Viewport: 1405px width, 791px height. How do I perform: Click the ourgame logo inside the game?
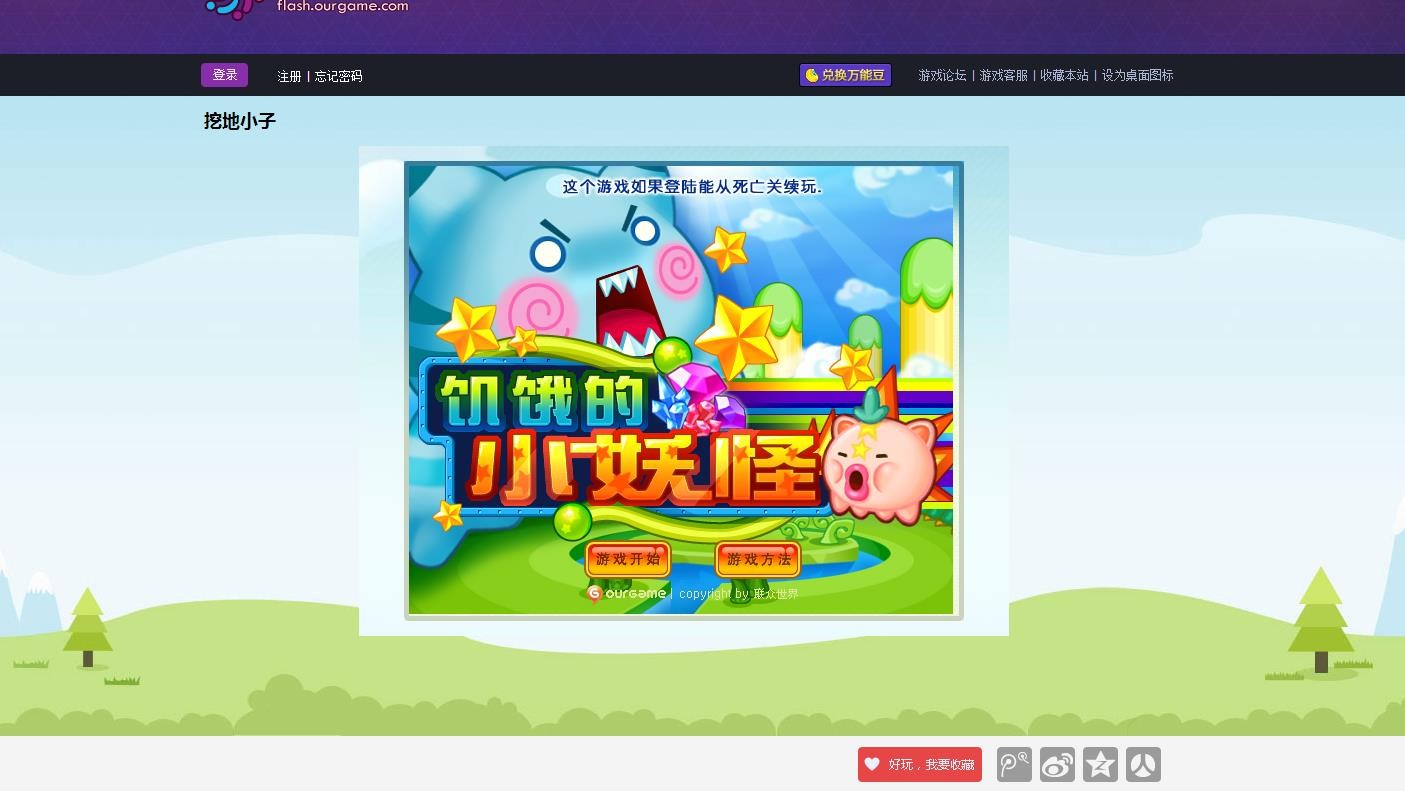(x=626, y=594)
